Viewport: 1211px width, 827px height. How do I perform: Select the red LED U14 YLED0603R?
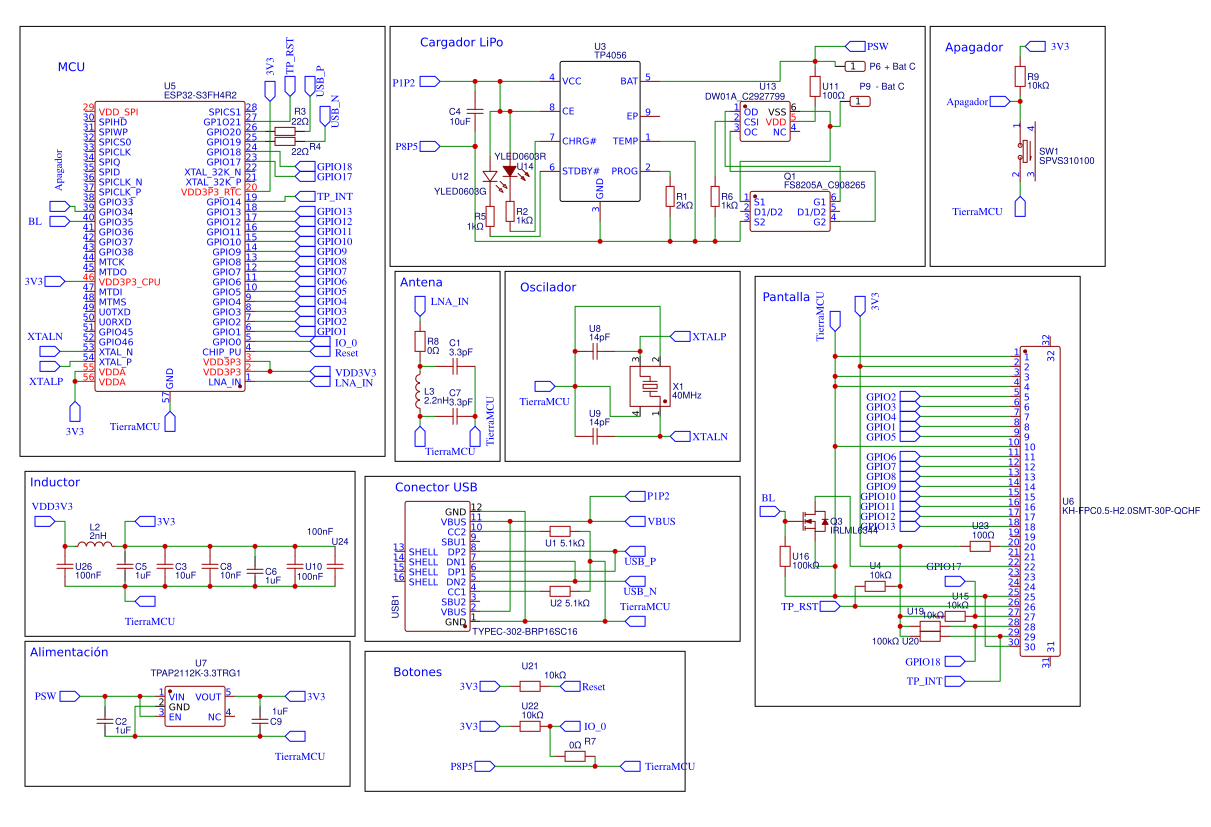pos(510,171)
